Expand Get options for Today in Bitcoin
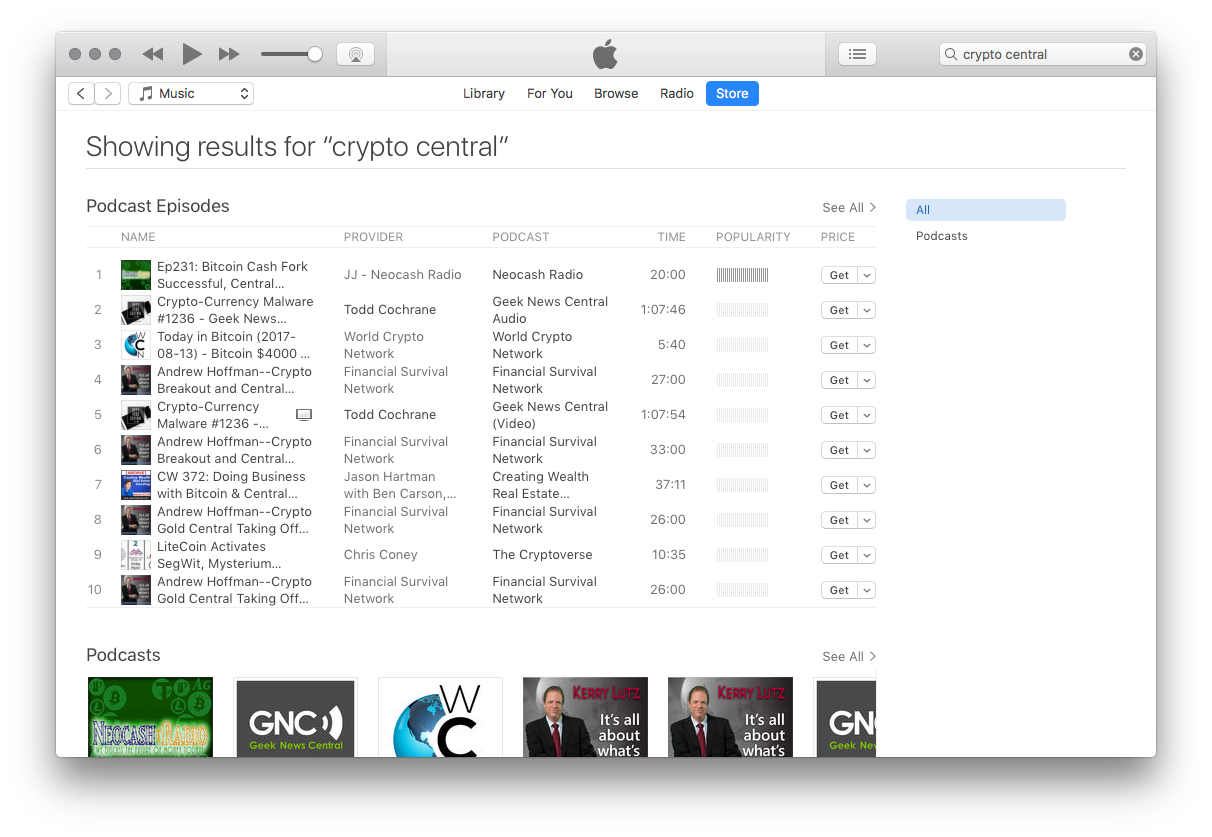The image size is (1212, 837). click(x=867, y=345)
